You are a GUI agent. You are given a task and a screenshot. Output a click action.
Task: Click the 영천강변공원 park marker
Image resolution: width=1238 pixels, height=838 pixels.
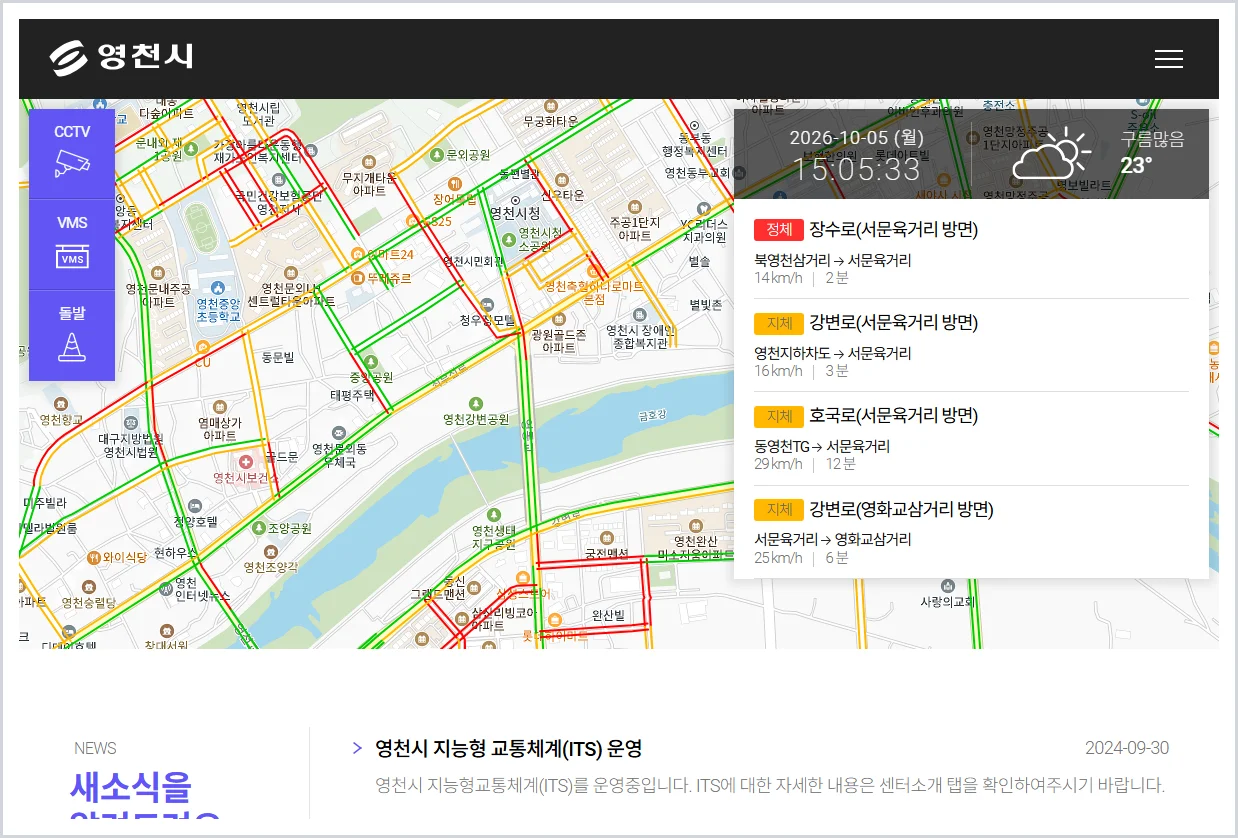[x=476, y=403]
